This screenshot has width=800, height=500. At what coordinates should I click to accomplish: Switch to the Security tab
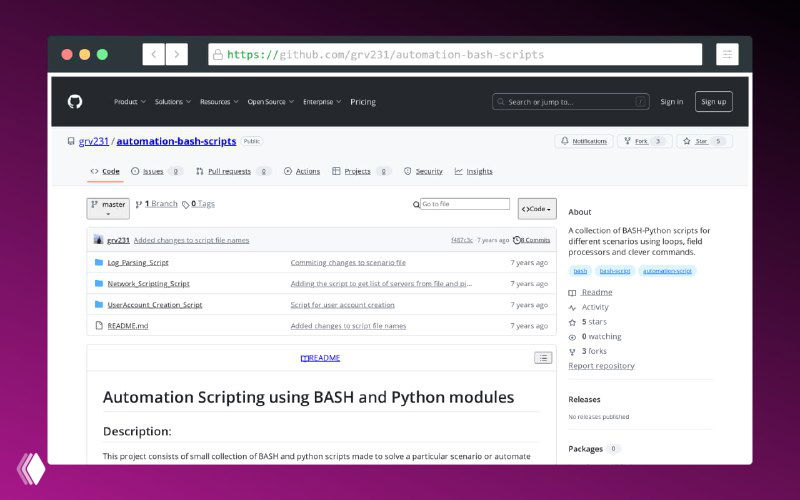[x=423, y=171]
